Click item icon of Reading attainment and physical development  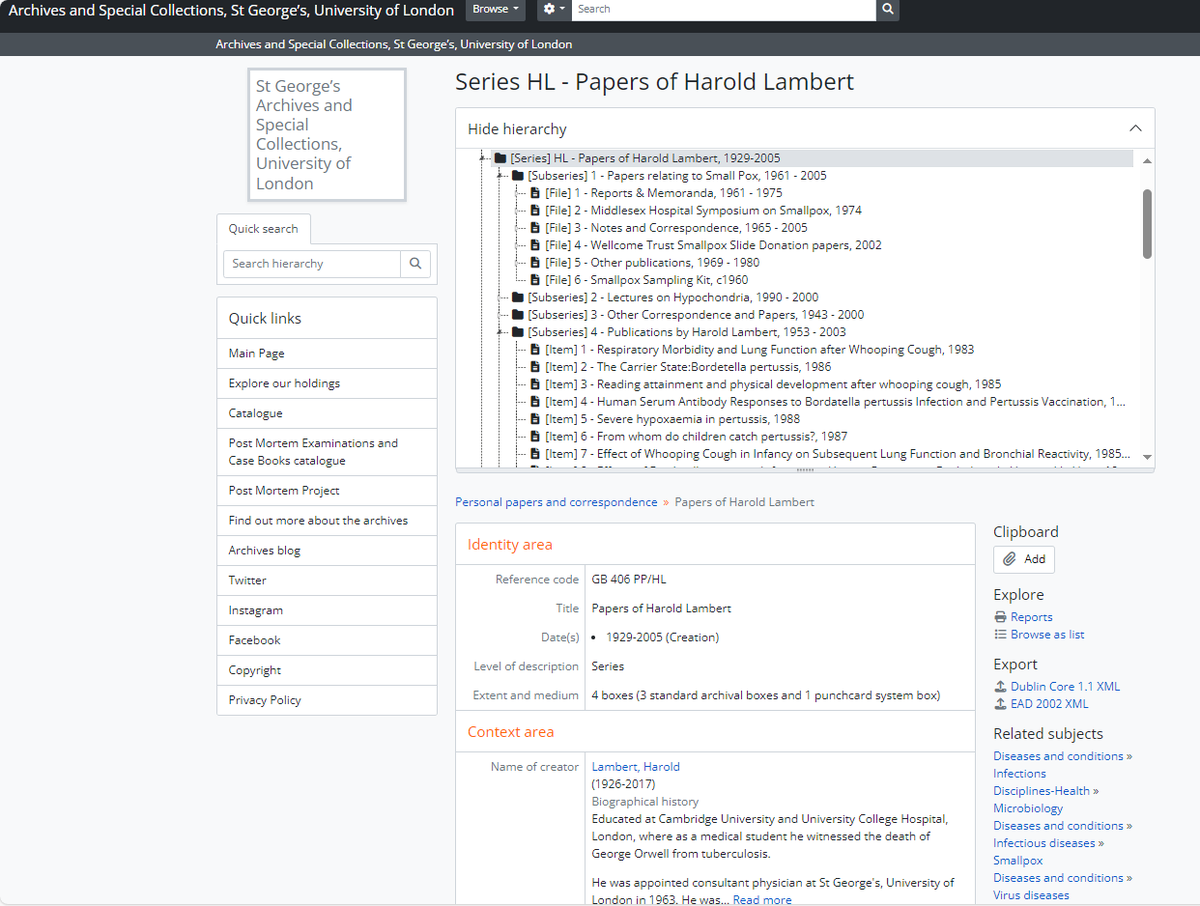coord(535,384)
